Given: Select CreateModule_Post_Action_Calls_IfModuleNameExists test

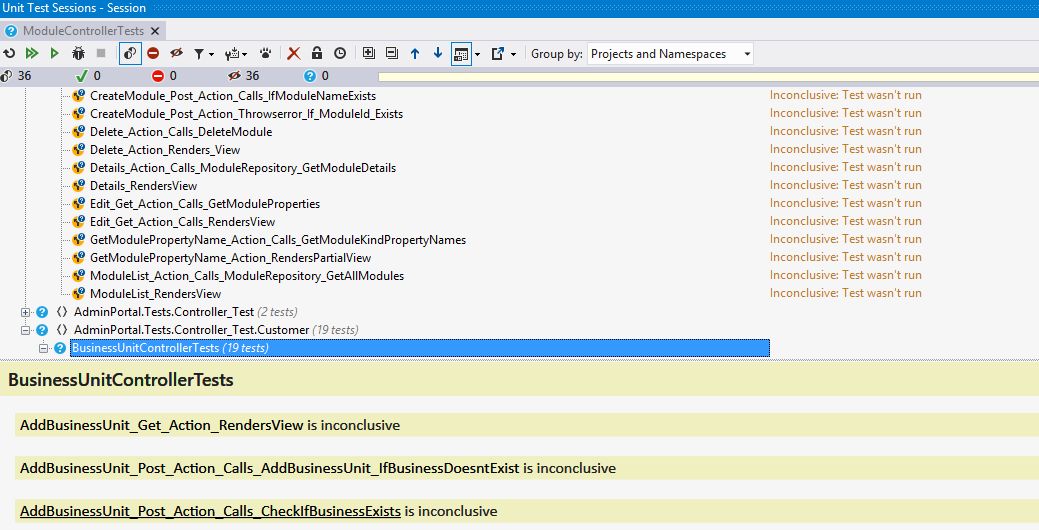Looking at the screenshot, I should click(233, 96).
